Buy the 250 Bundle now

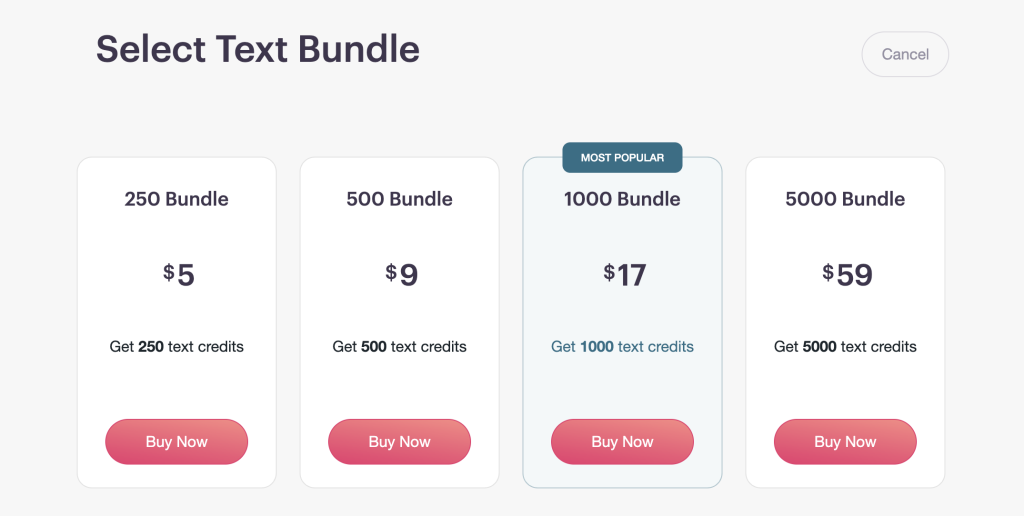176,441
